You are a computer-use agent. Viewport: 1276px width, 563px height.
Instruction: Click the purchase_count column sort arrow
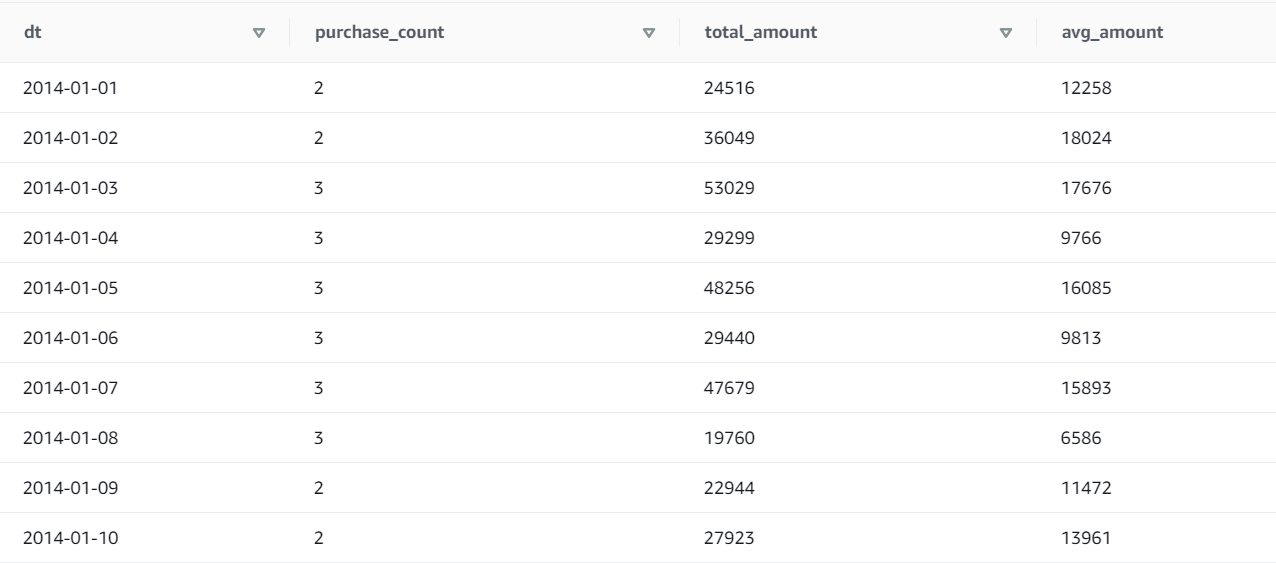pyautogui.click(x=649, y=33)
